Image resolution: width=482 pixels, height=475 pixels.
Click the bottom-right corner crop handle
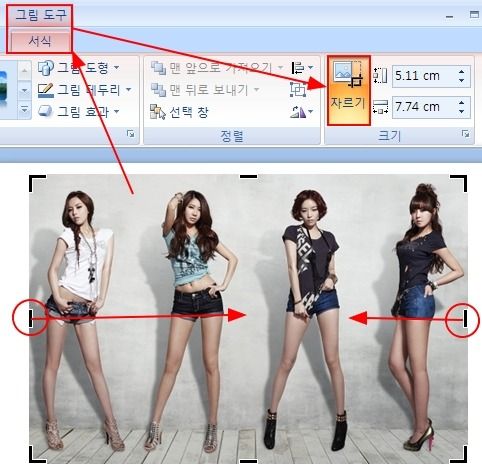coord(460,455)
